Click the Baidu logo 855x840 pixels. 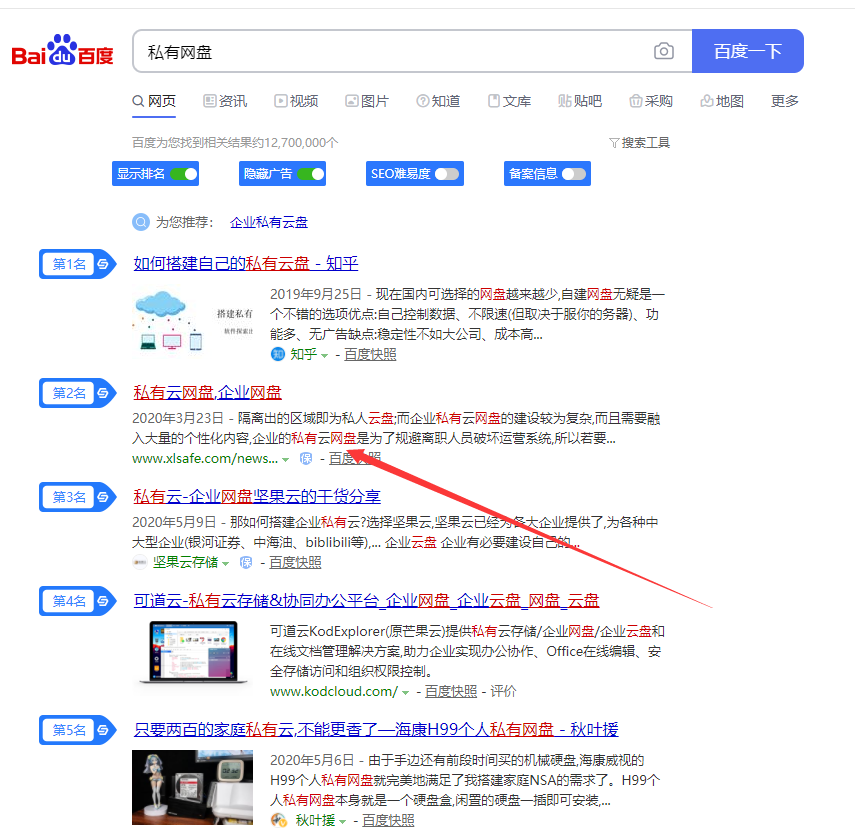pyautogui.click(x=63, y=51)
